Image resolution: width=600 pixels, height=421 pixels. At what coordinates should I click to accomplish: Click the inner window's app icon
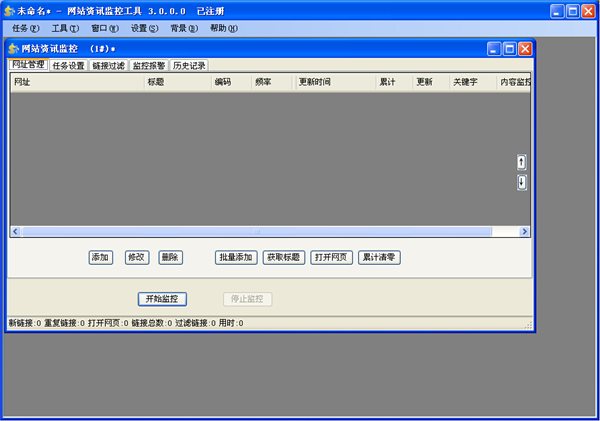point(13,49)
